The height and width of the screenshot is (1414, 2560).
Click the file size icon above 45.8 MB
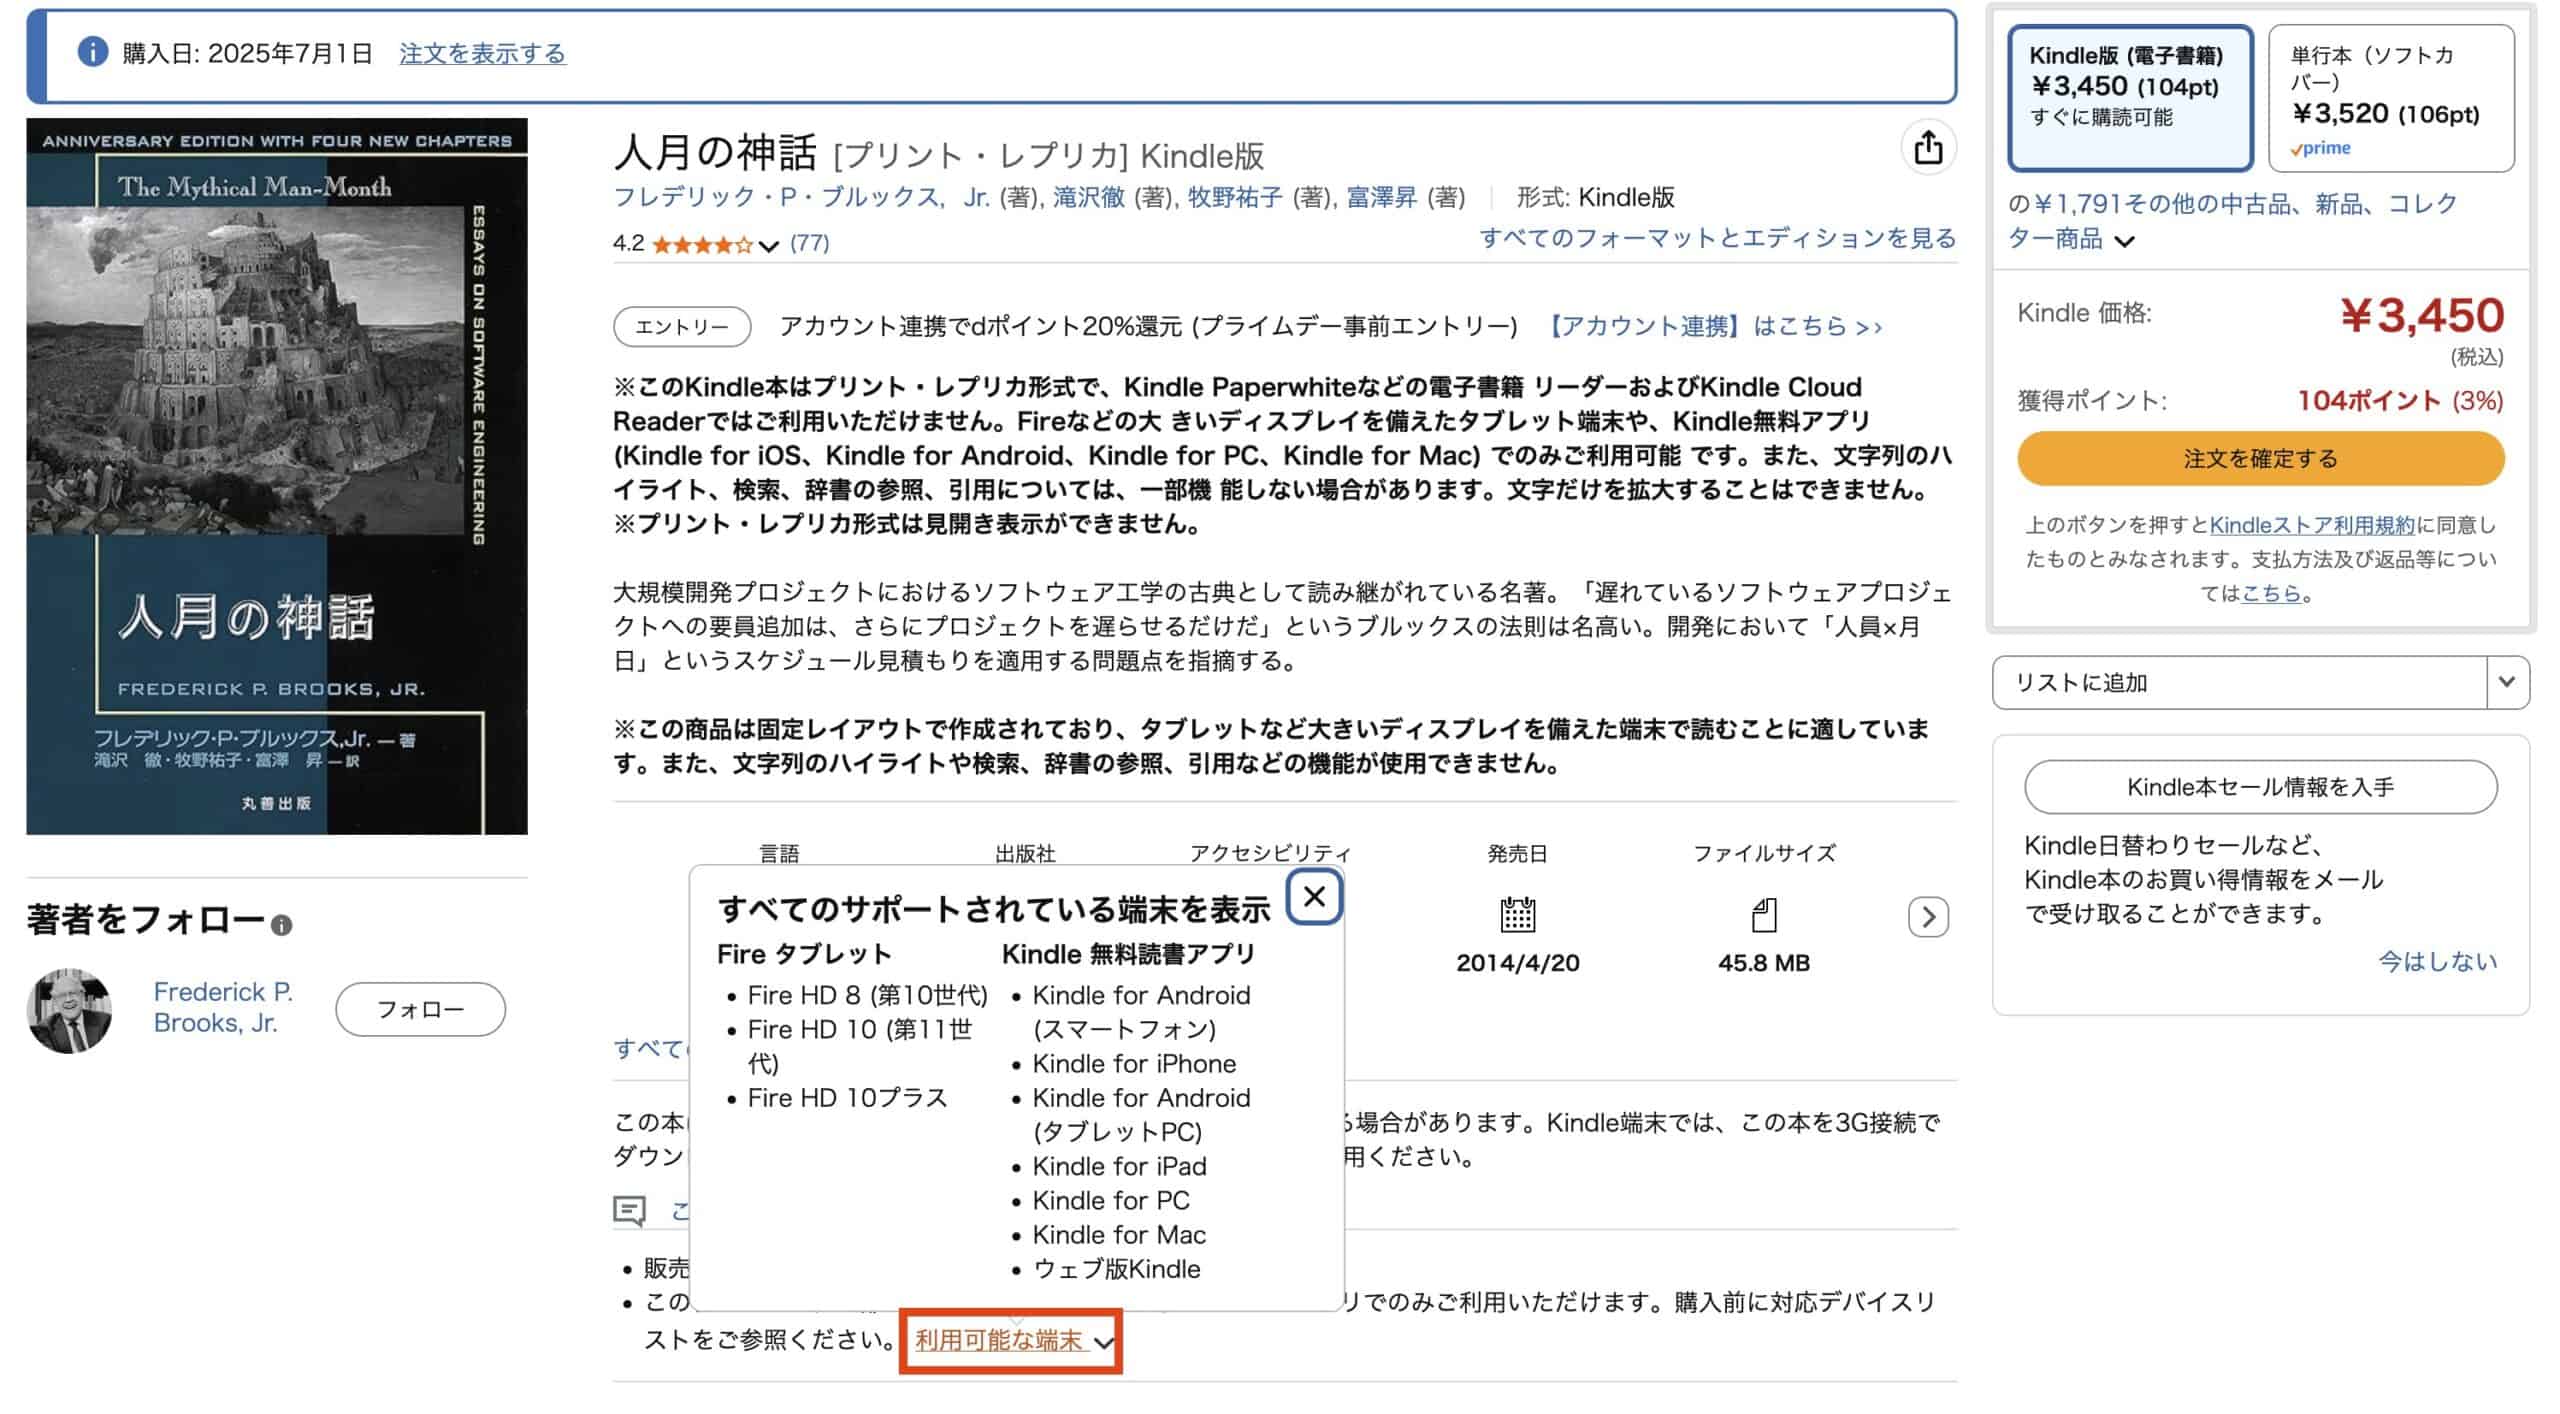pos(1764,915)
